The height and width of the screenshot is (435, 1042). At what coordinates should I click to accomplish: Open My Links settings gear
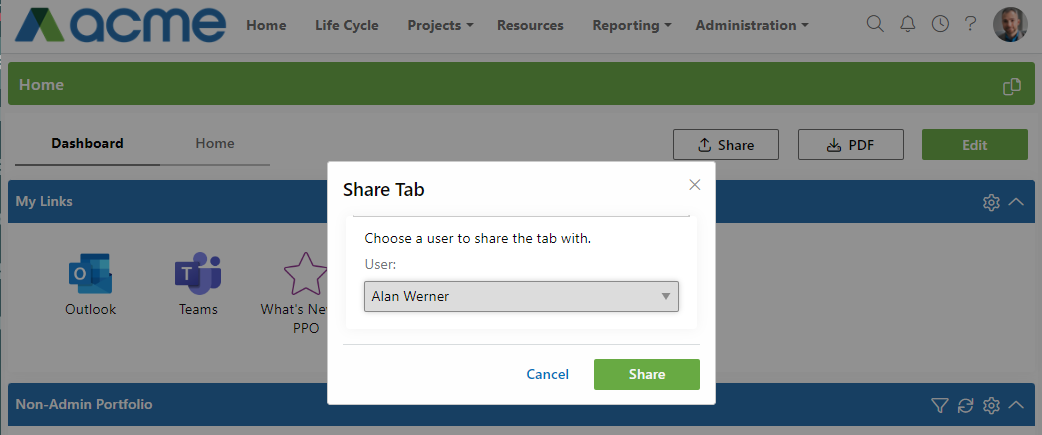click(991, 202)
